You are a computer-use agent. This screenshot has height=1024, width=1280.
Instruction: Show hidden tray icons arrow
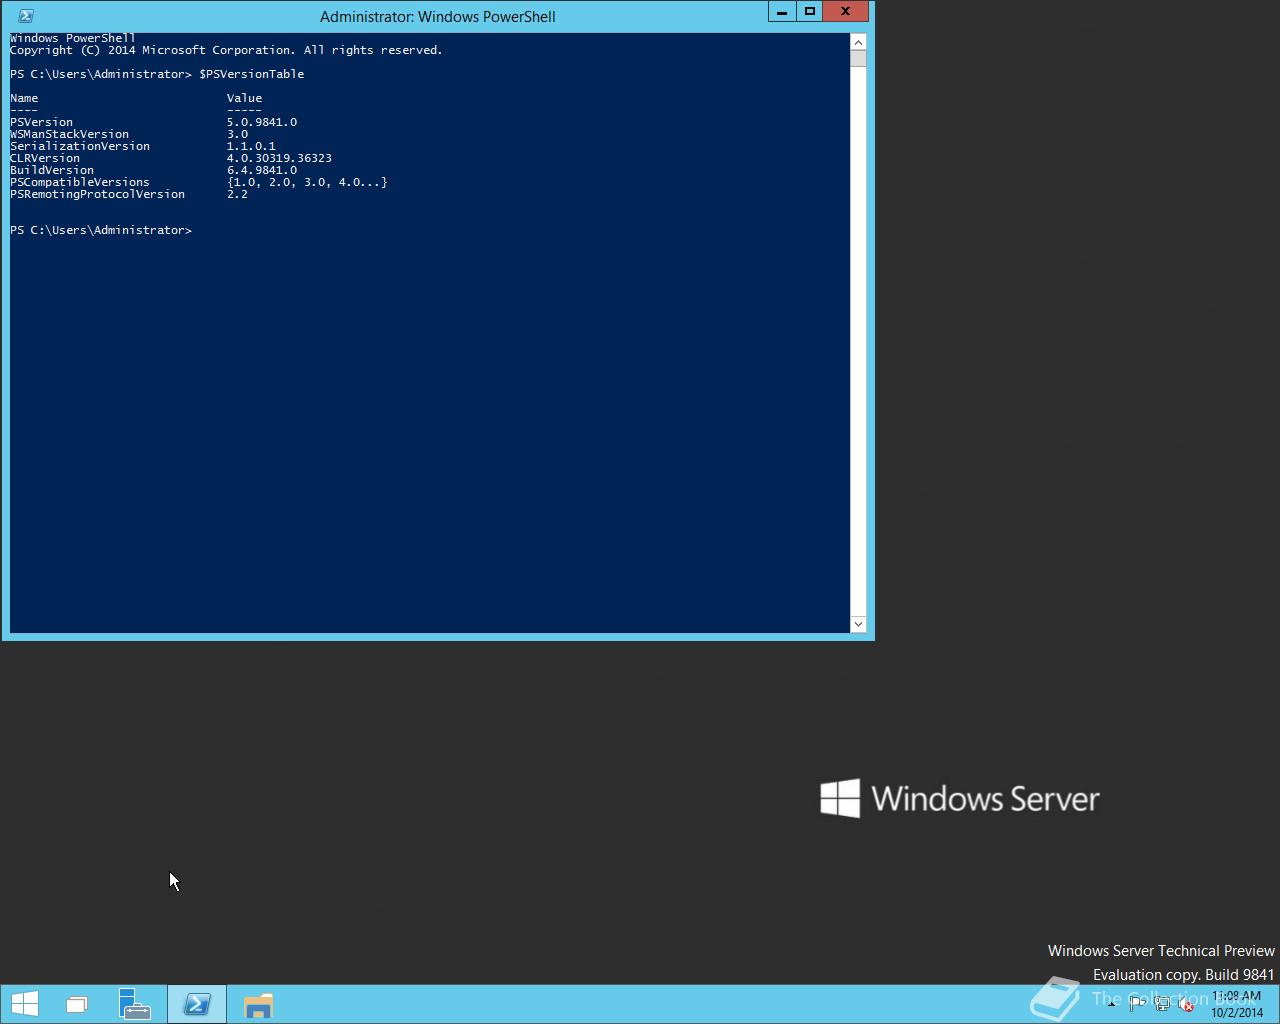click(x=1112, y=1004)
